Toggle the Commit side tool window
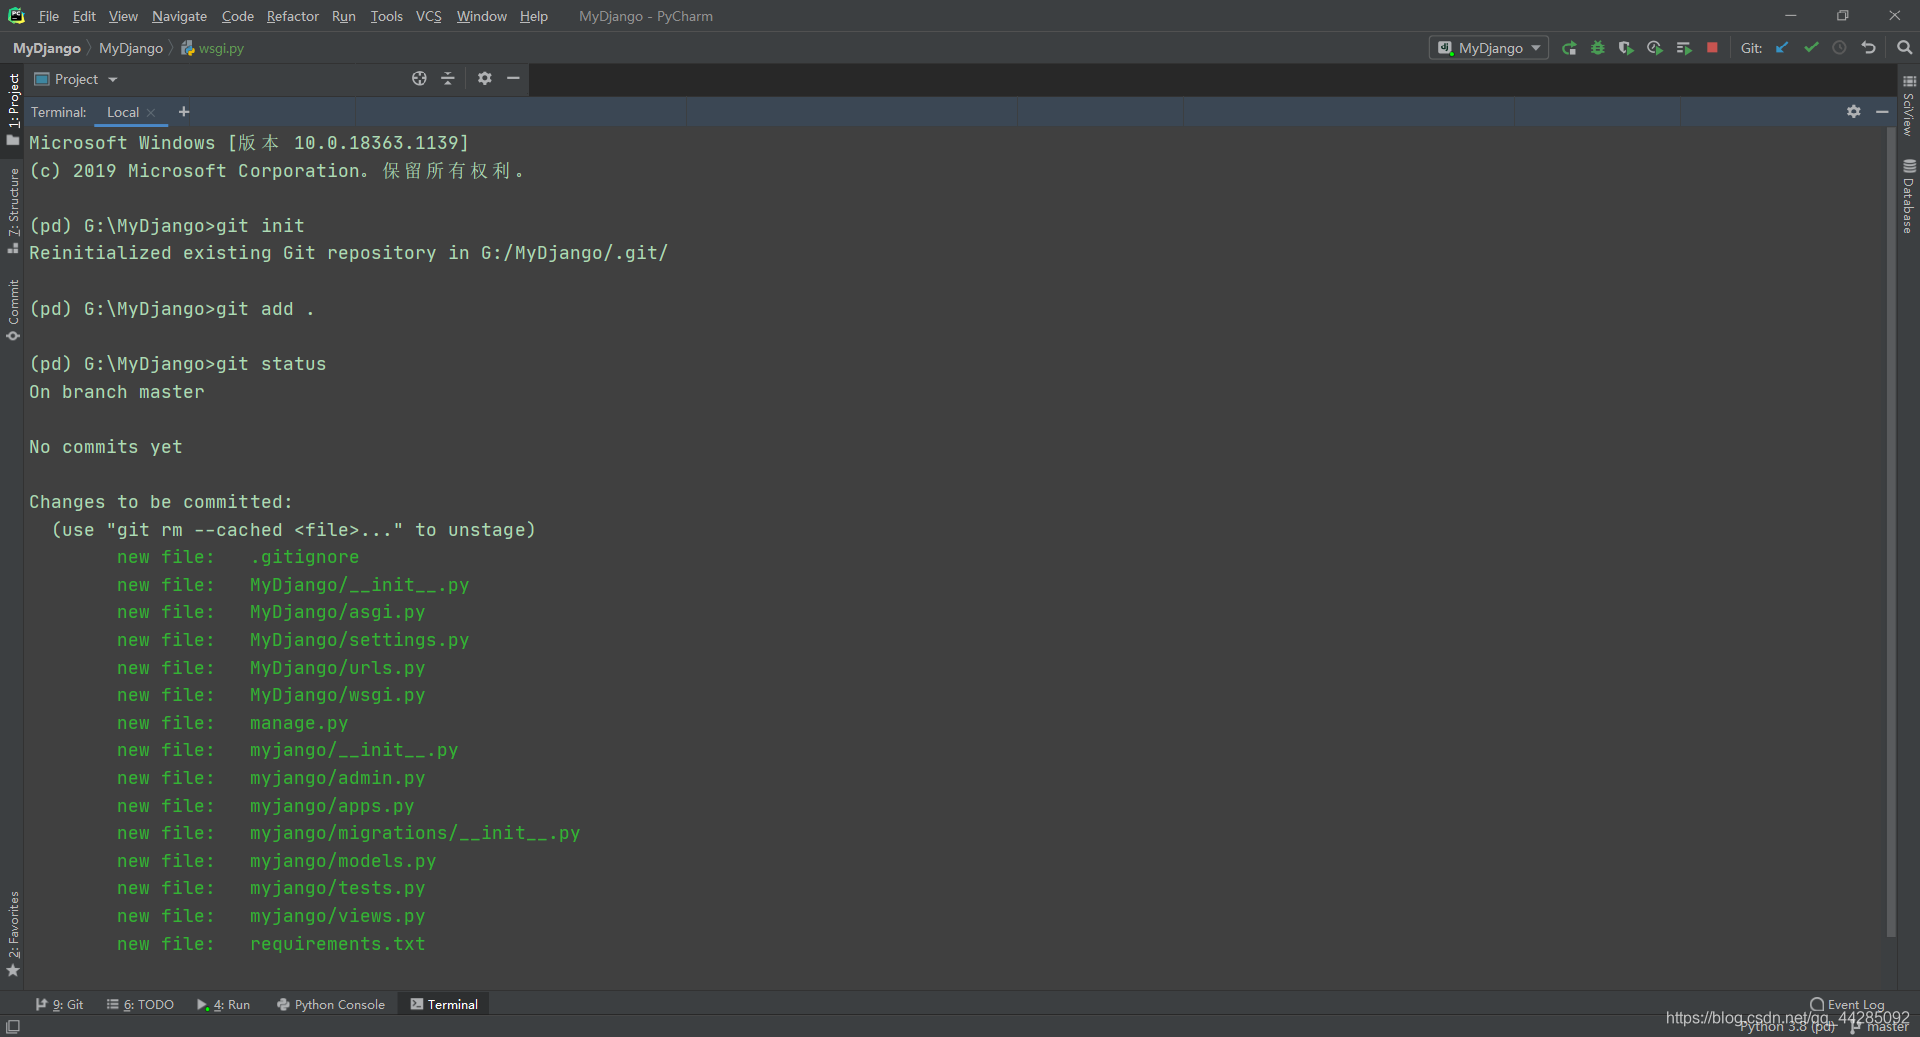This screenshot has width=1920, height=1037. click(13, 309)
